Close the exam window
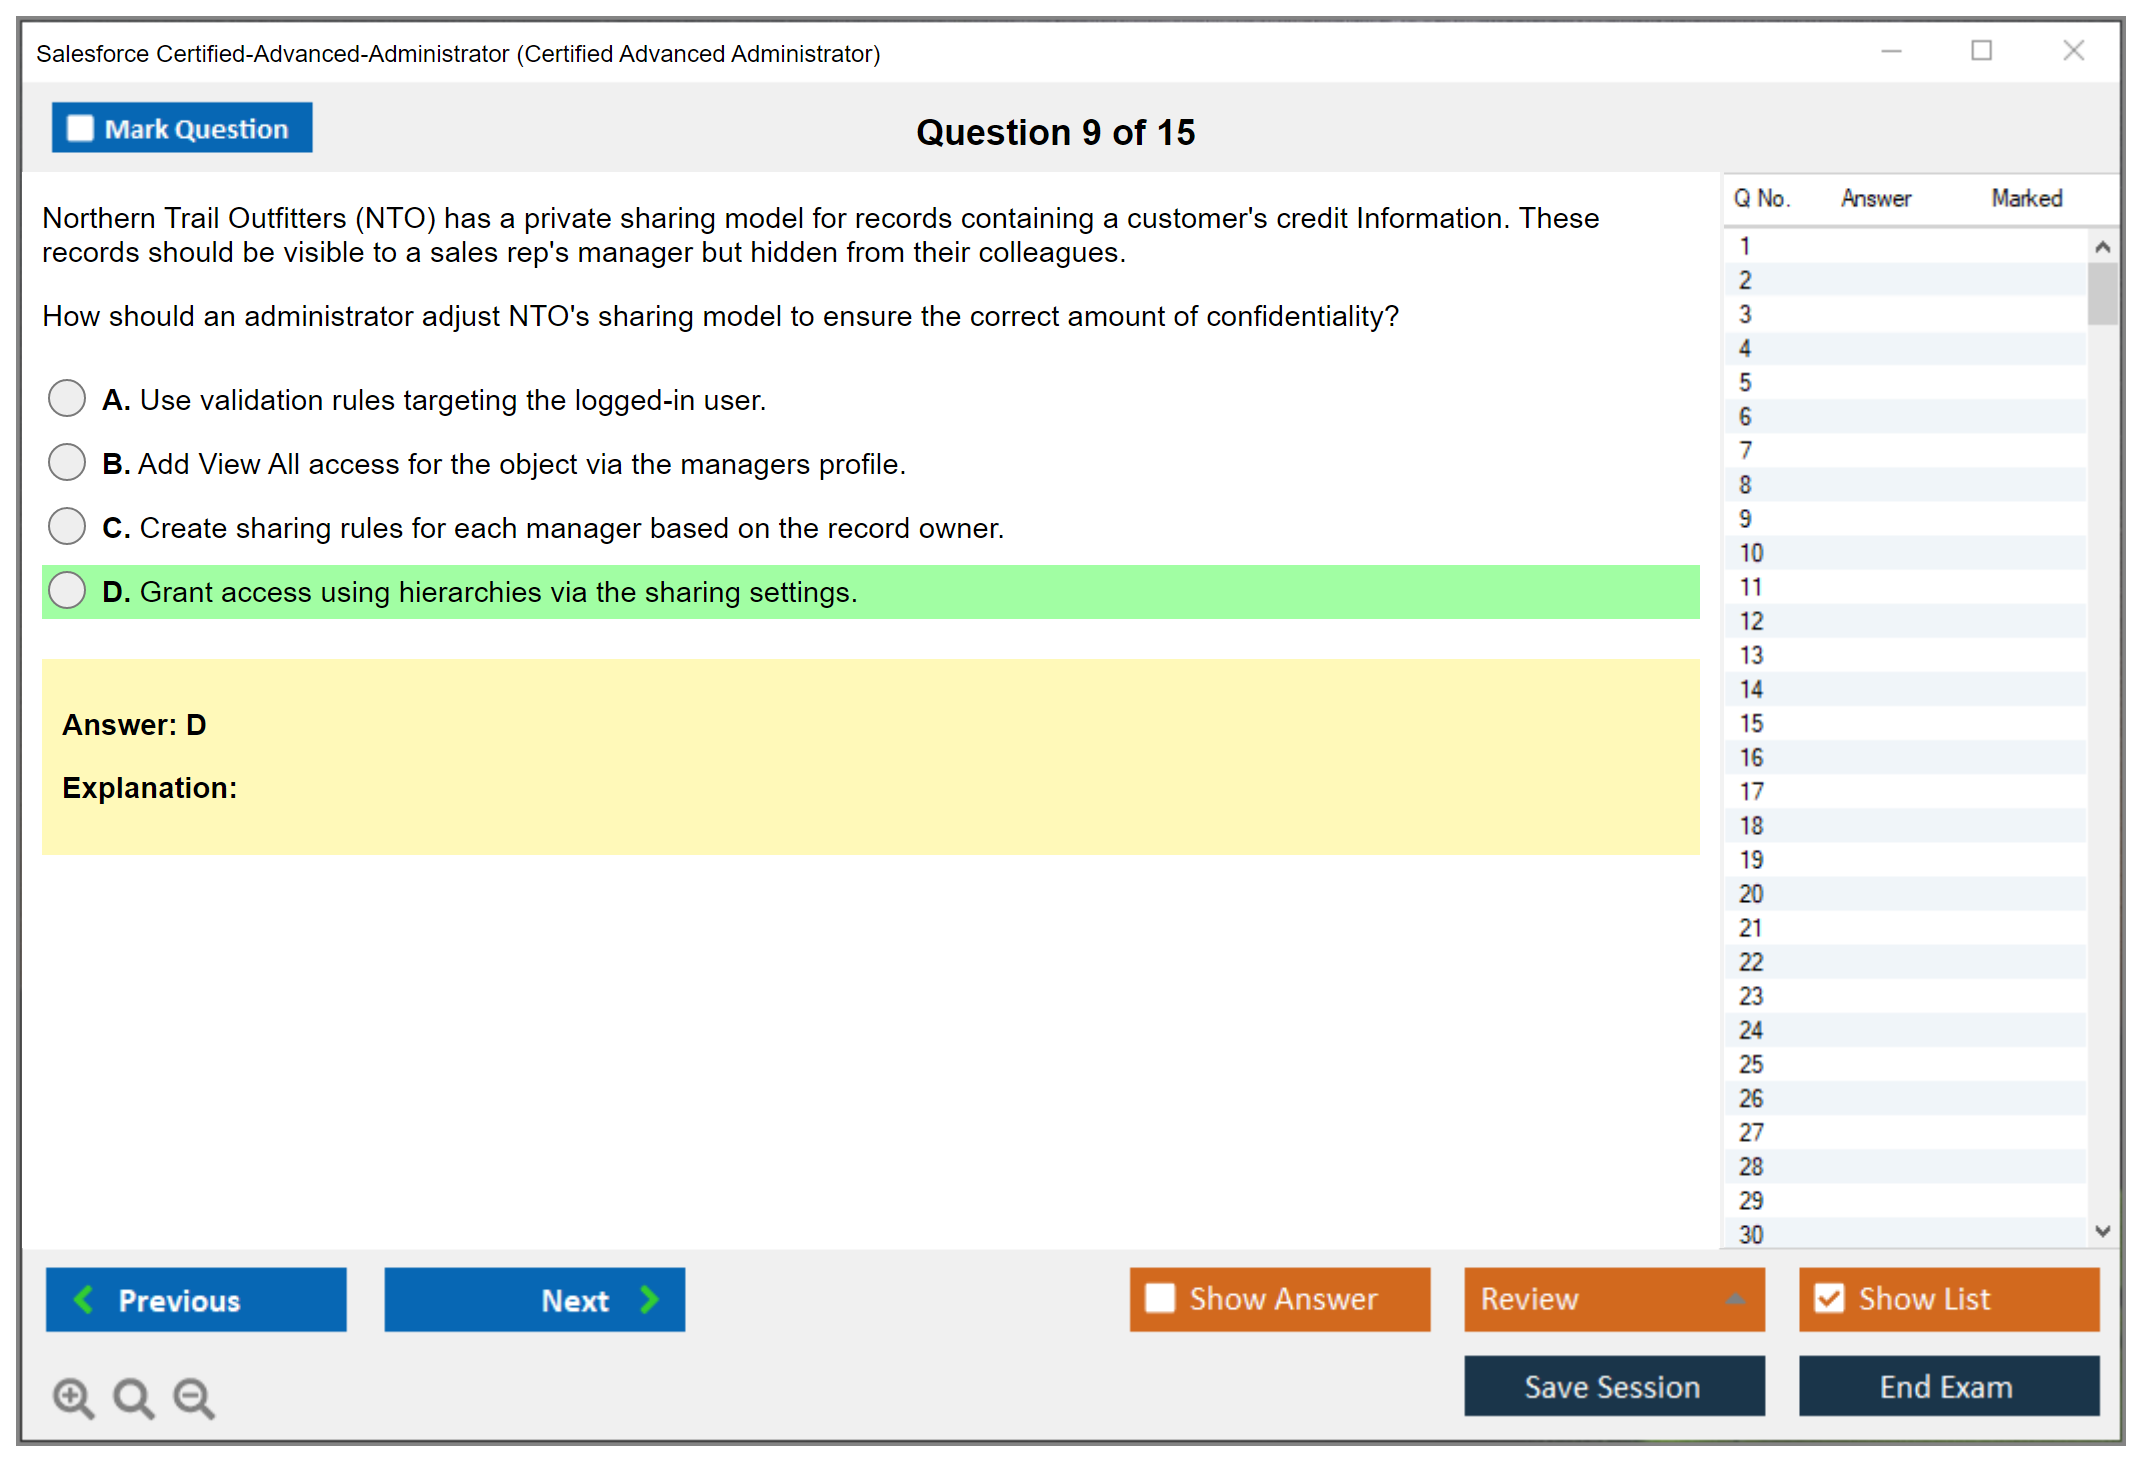The image size is (2150, 1470). (2073, 51)
